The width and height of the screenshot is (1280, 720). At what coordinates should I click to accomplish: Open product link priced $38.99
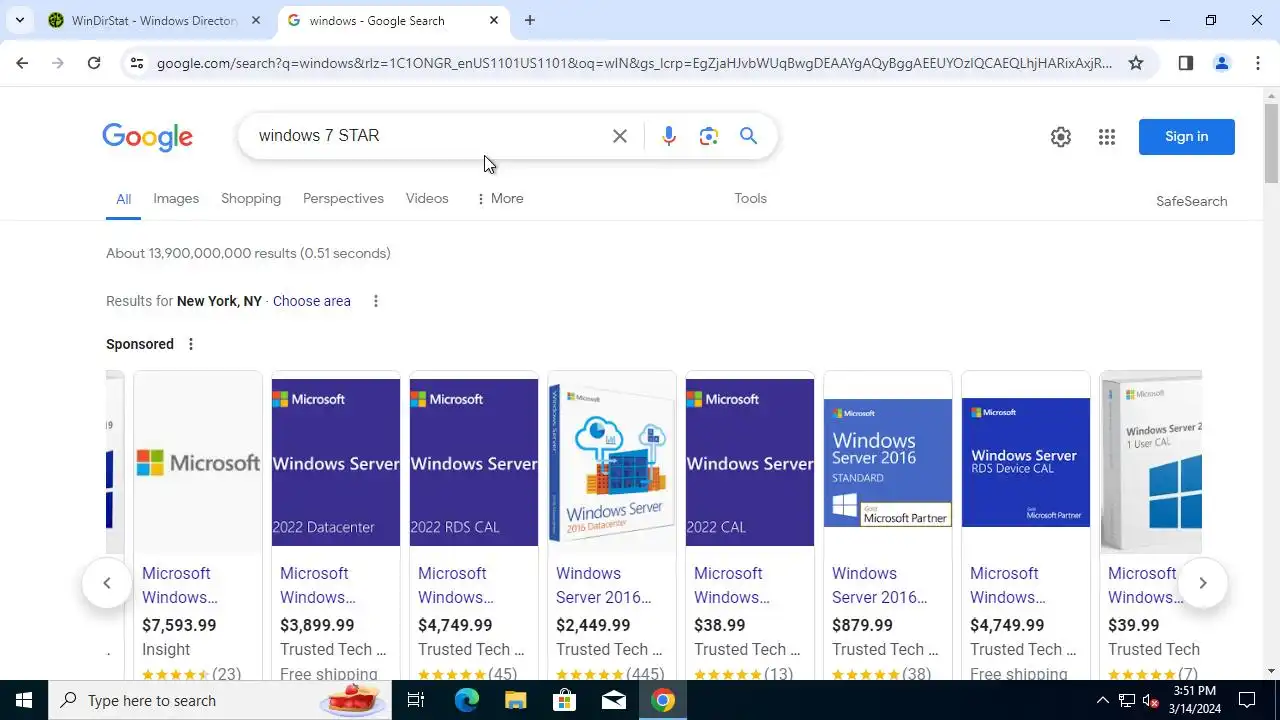click(732, 585)
